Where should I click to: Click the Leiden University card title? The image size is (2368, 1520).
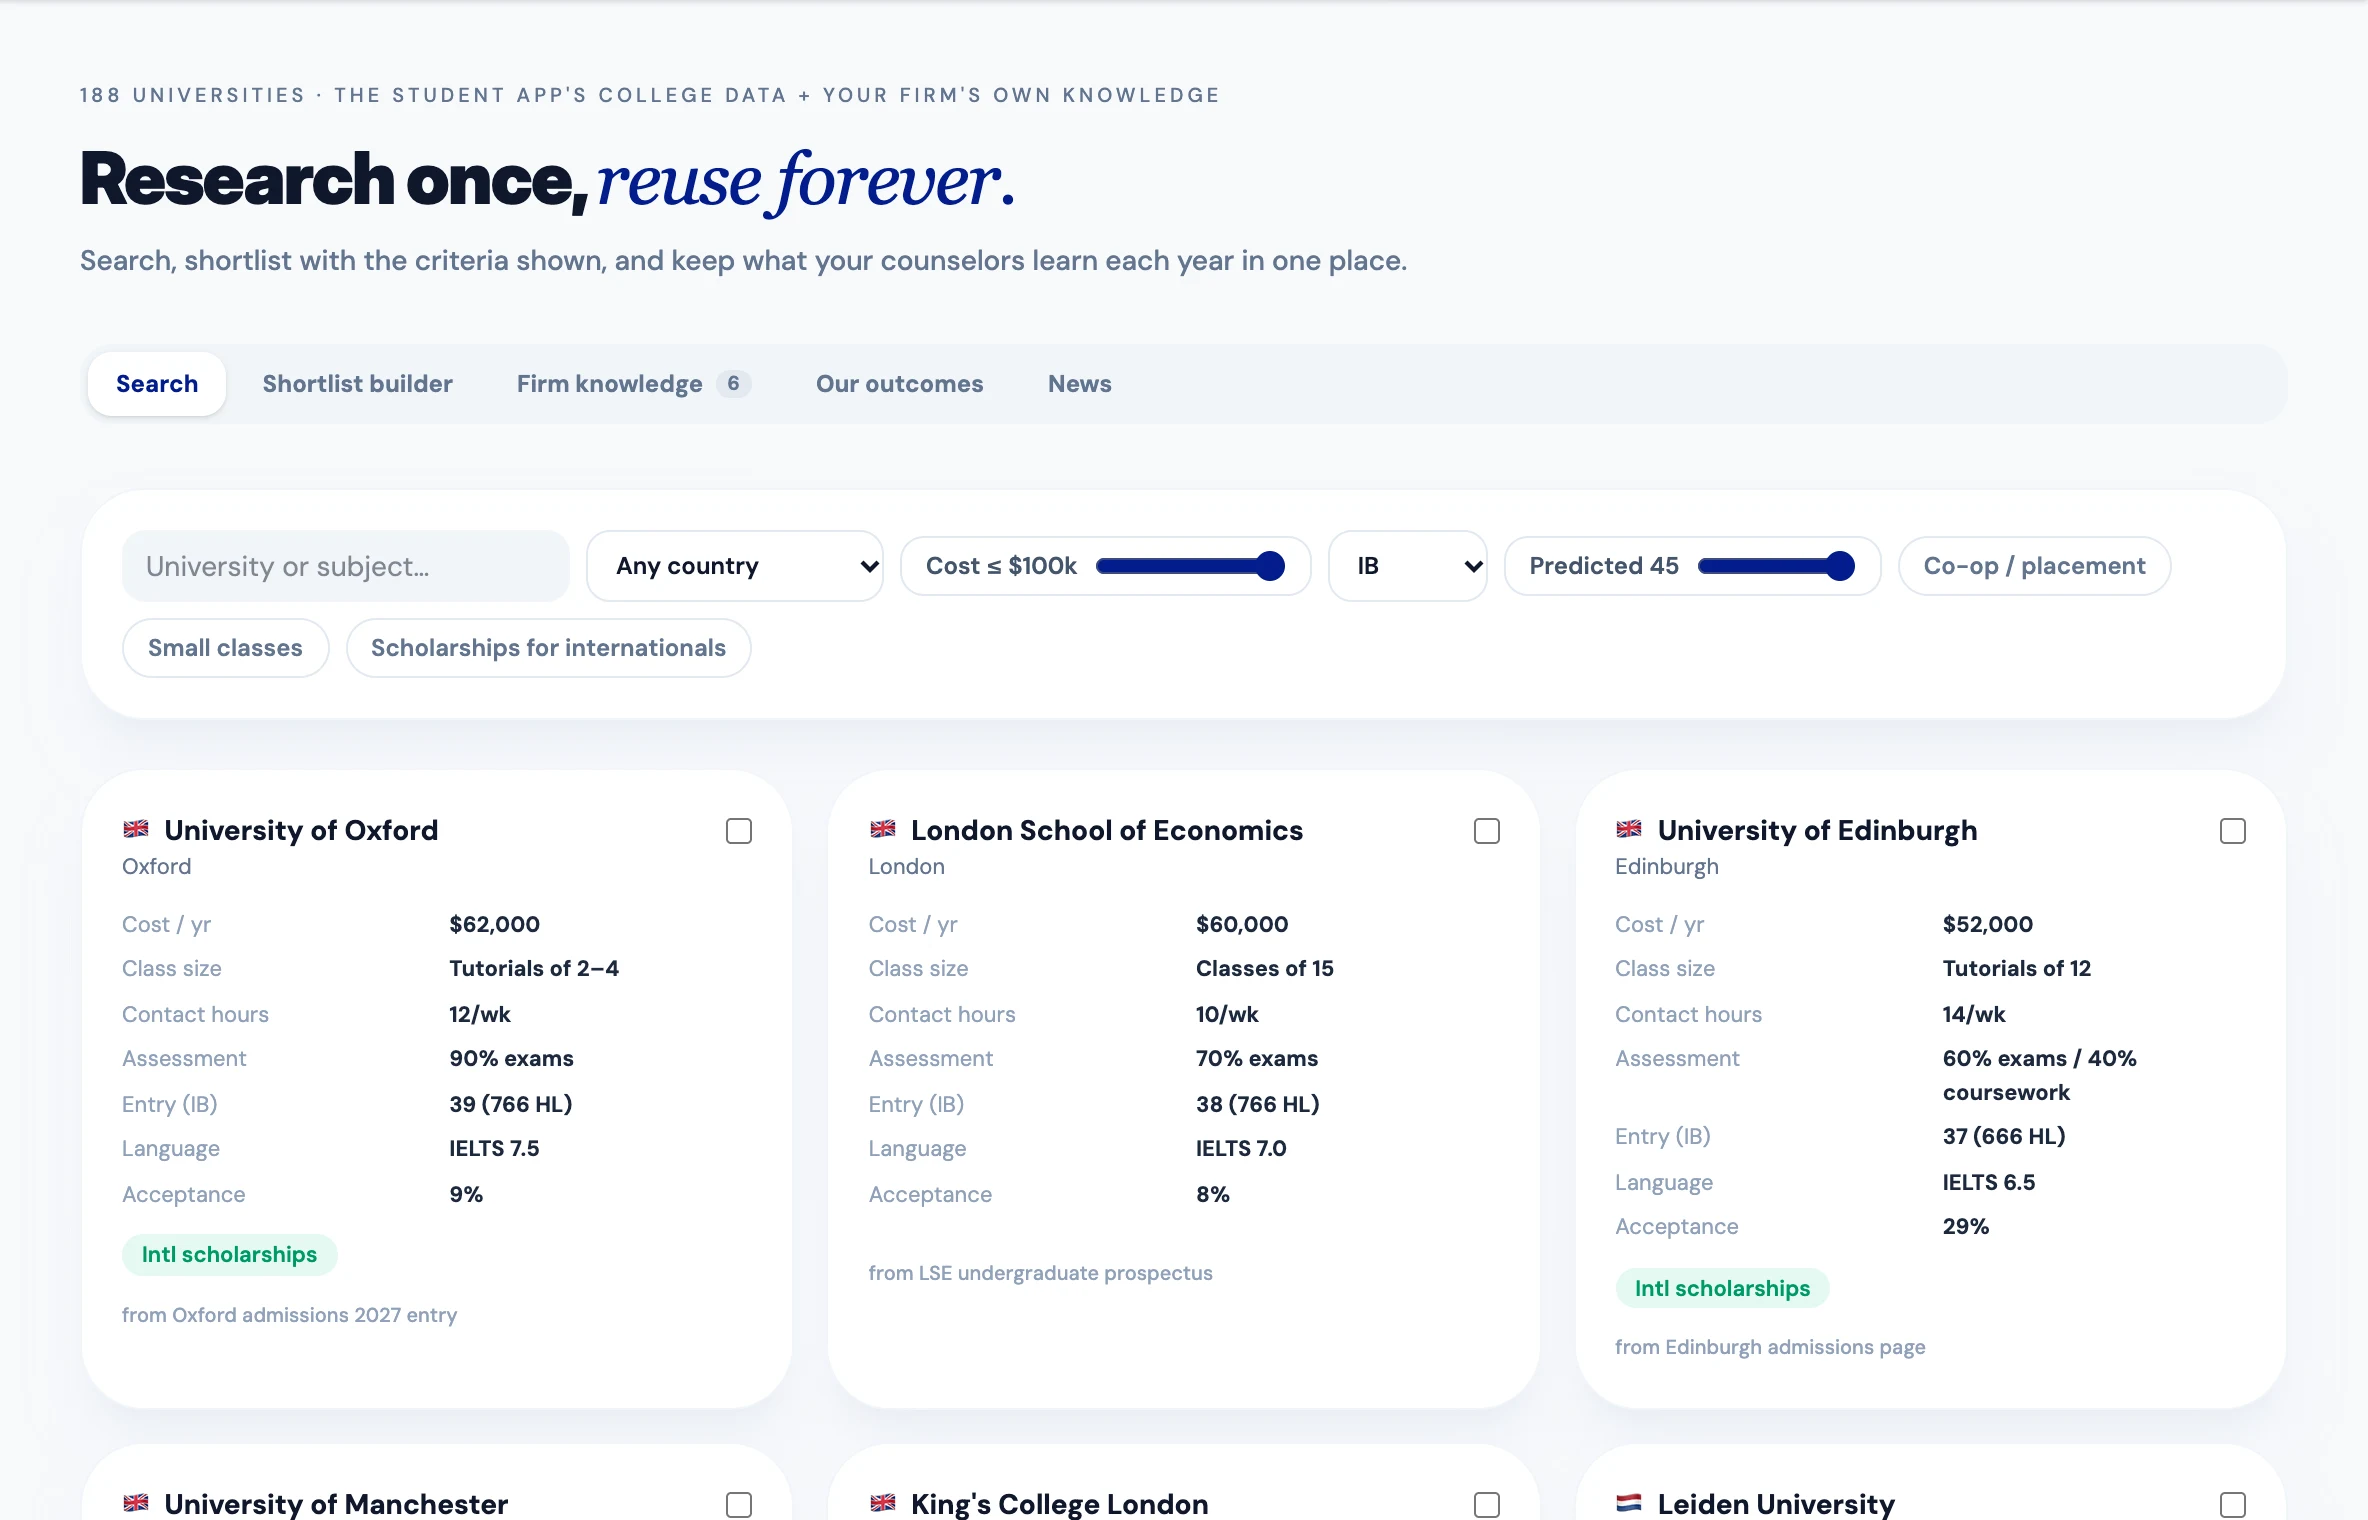pos(1776,1504)
